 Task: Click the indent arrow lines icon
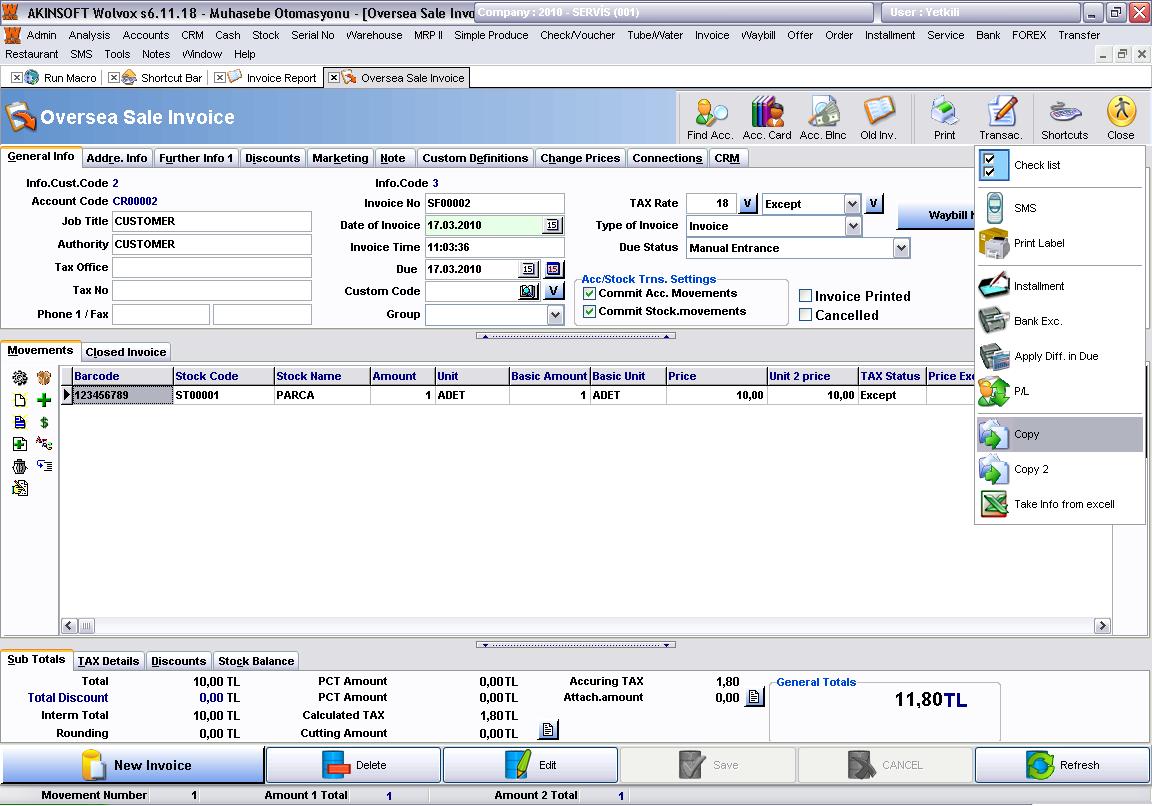click(x=44, y=466)
